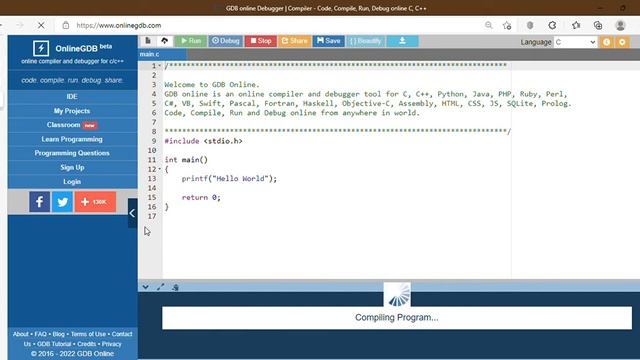
Task: Fold the main block at line 12
Action: pyautogui.click(x=160, y=169)
